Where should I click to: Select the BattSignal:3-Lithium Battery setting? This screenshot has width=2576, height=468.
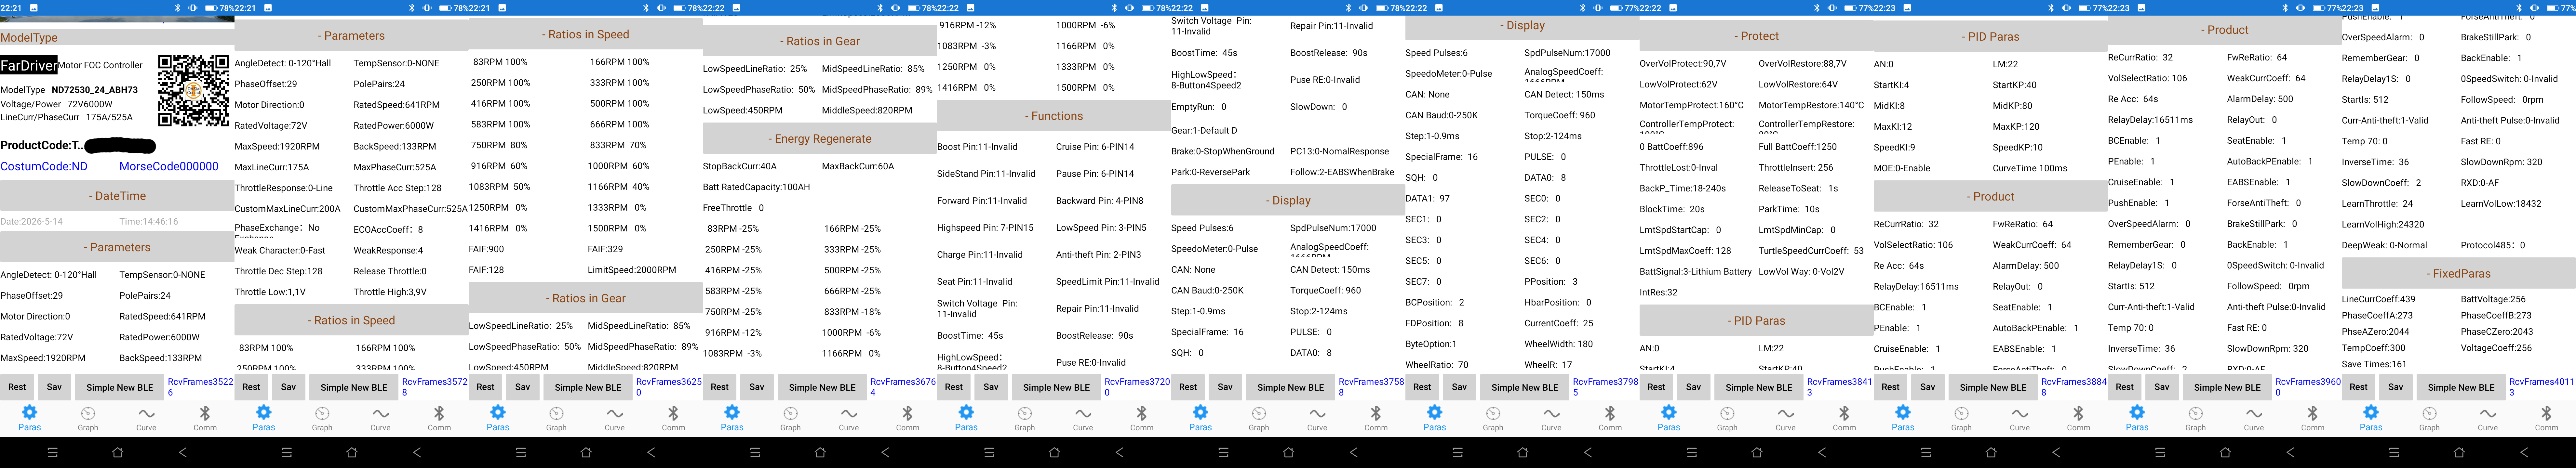click(1696, 272)
